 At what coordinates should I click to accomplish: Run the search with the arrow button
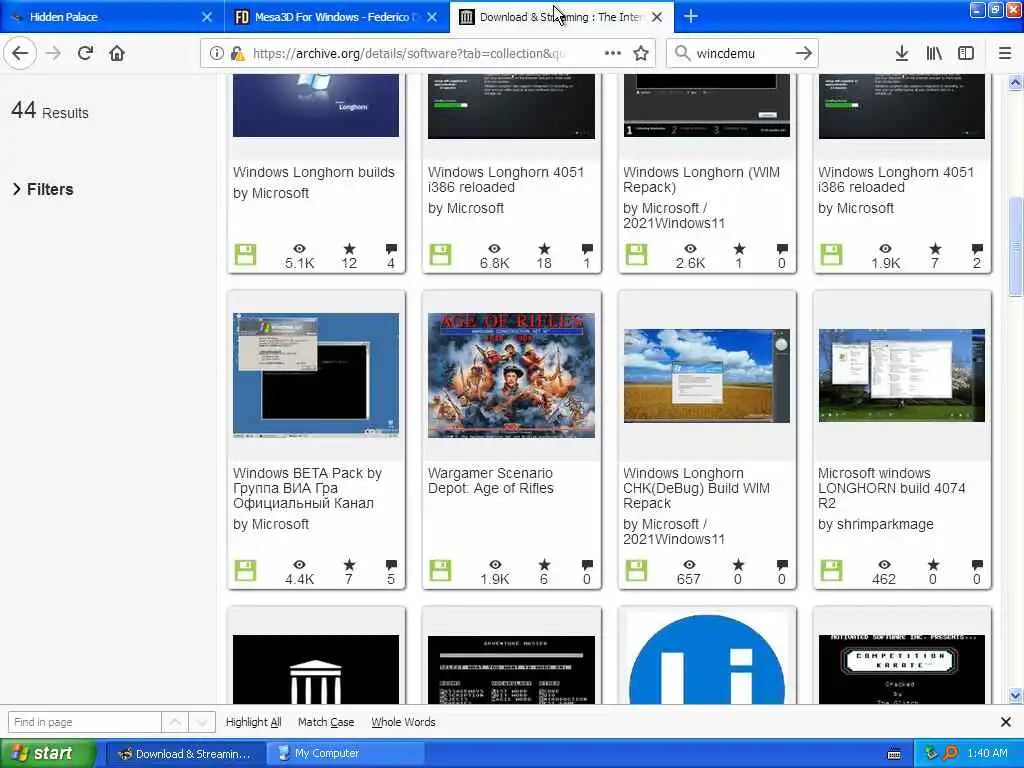click(804, 54)
